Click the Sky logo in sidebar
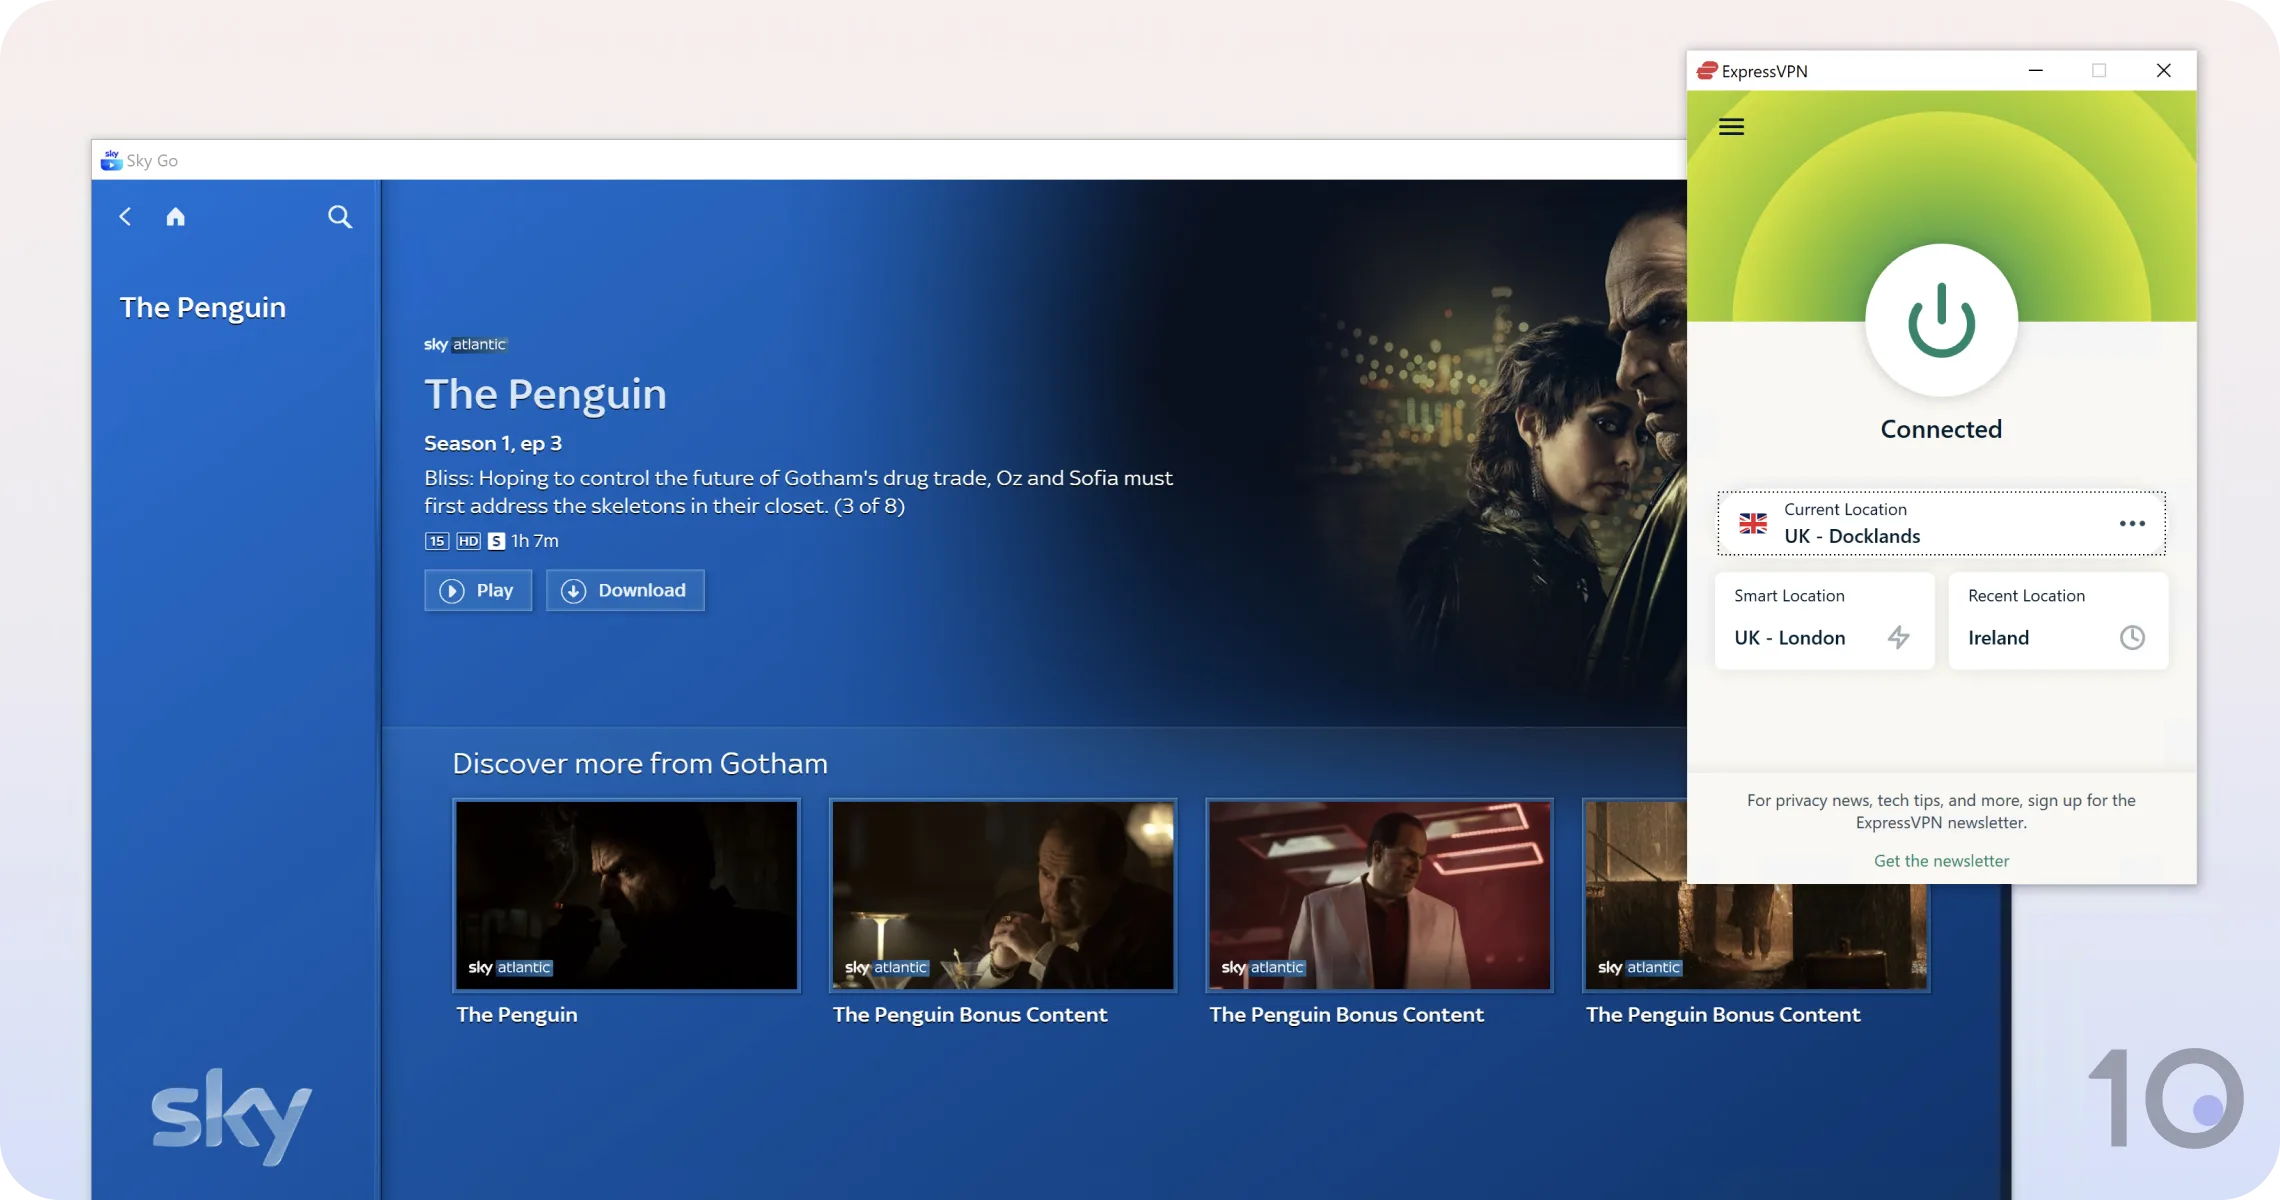Viewport: 2280px width, 1200px height. (x=232, y=1116)
